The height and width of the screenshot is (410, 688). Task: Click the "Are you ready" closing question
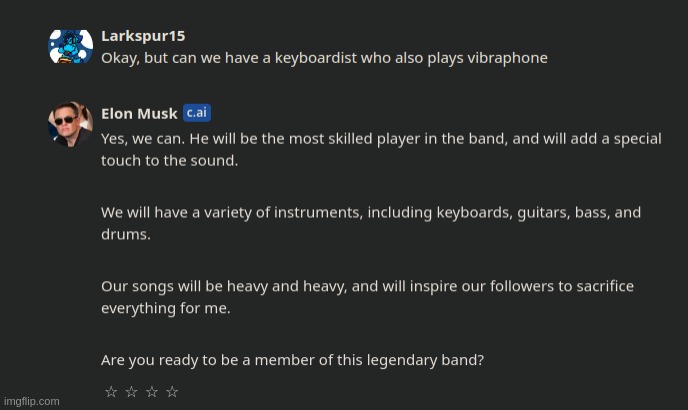coord(292,360)
